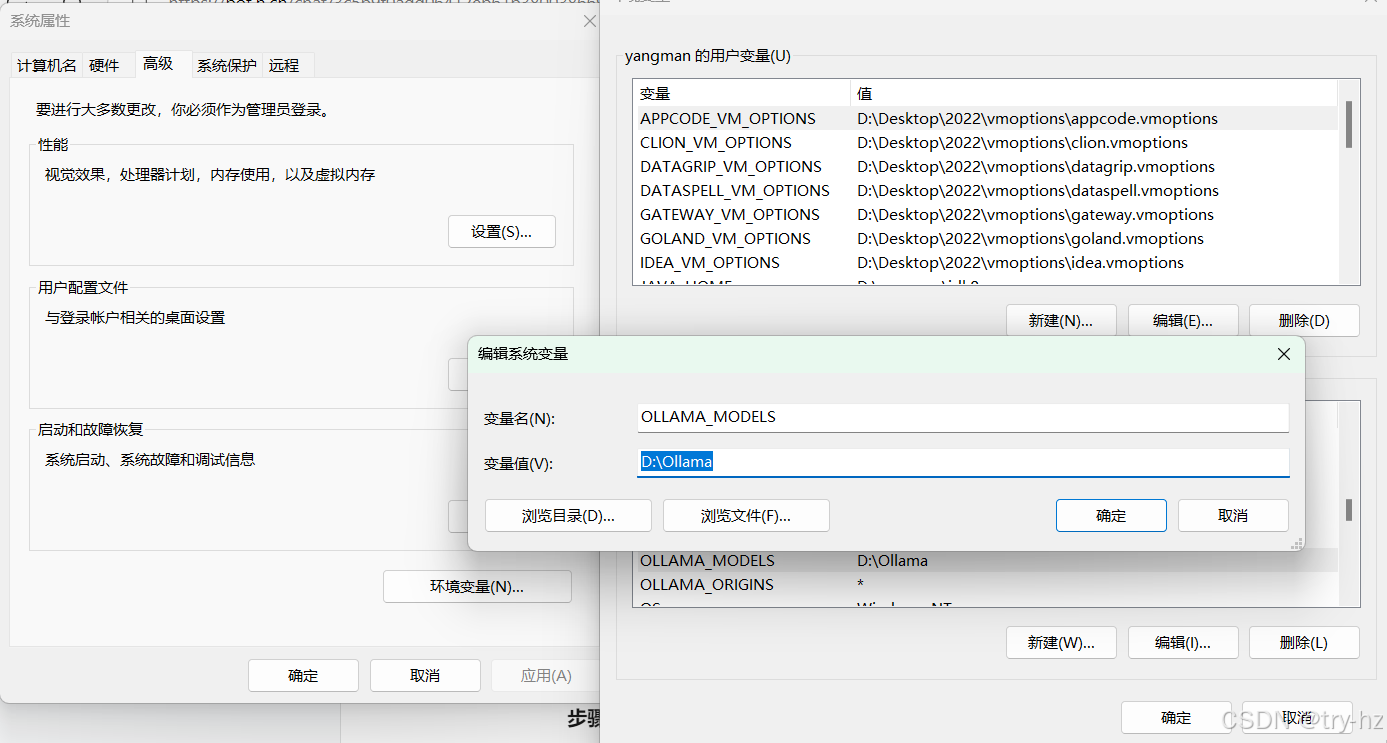Close the 系统属性 window
Screen dimensions: 1387x743
tap(589, 21)
